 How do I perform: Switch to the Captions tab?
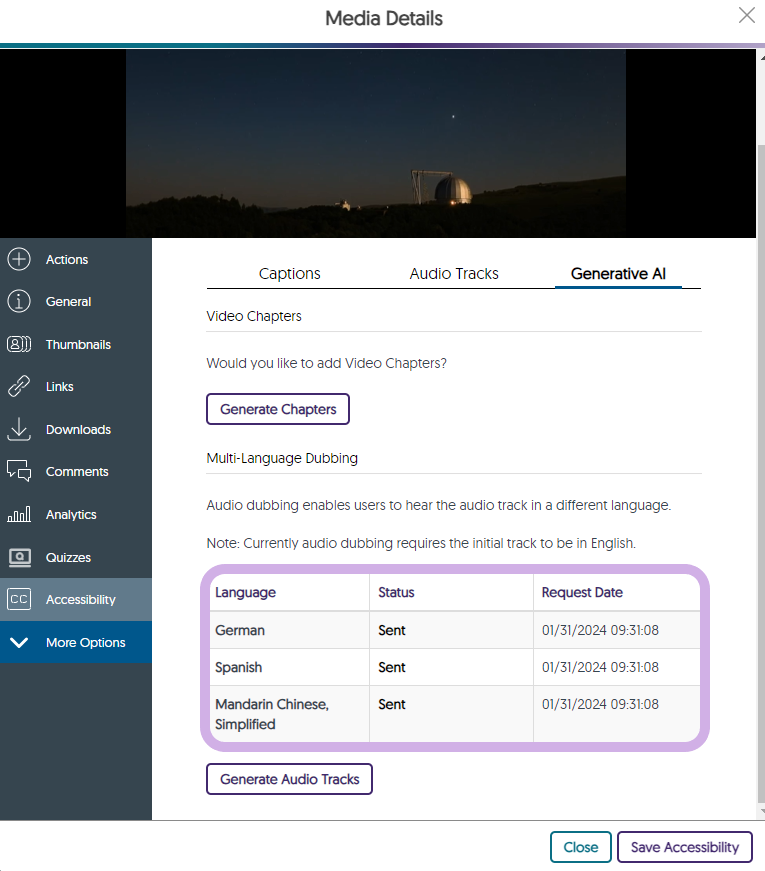[289, 273]
